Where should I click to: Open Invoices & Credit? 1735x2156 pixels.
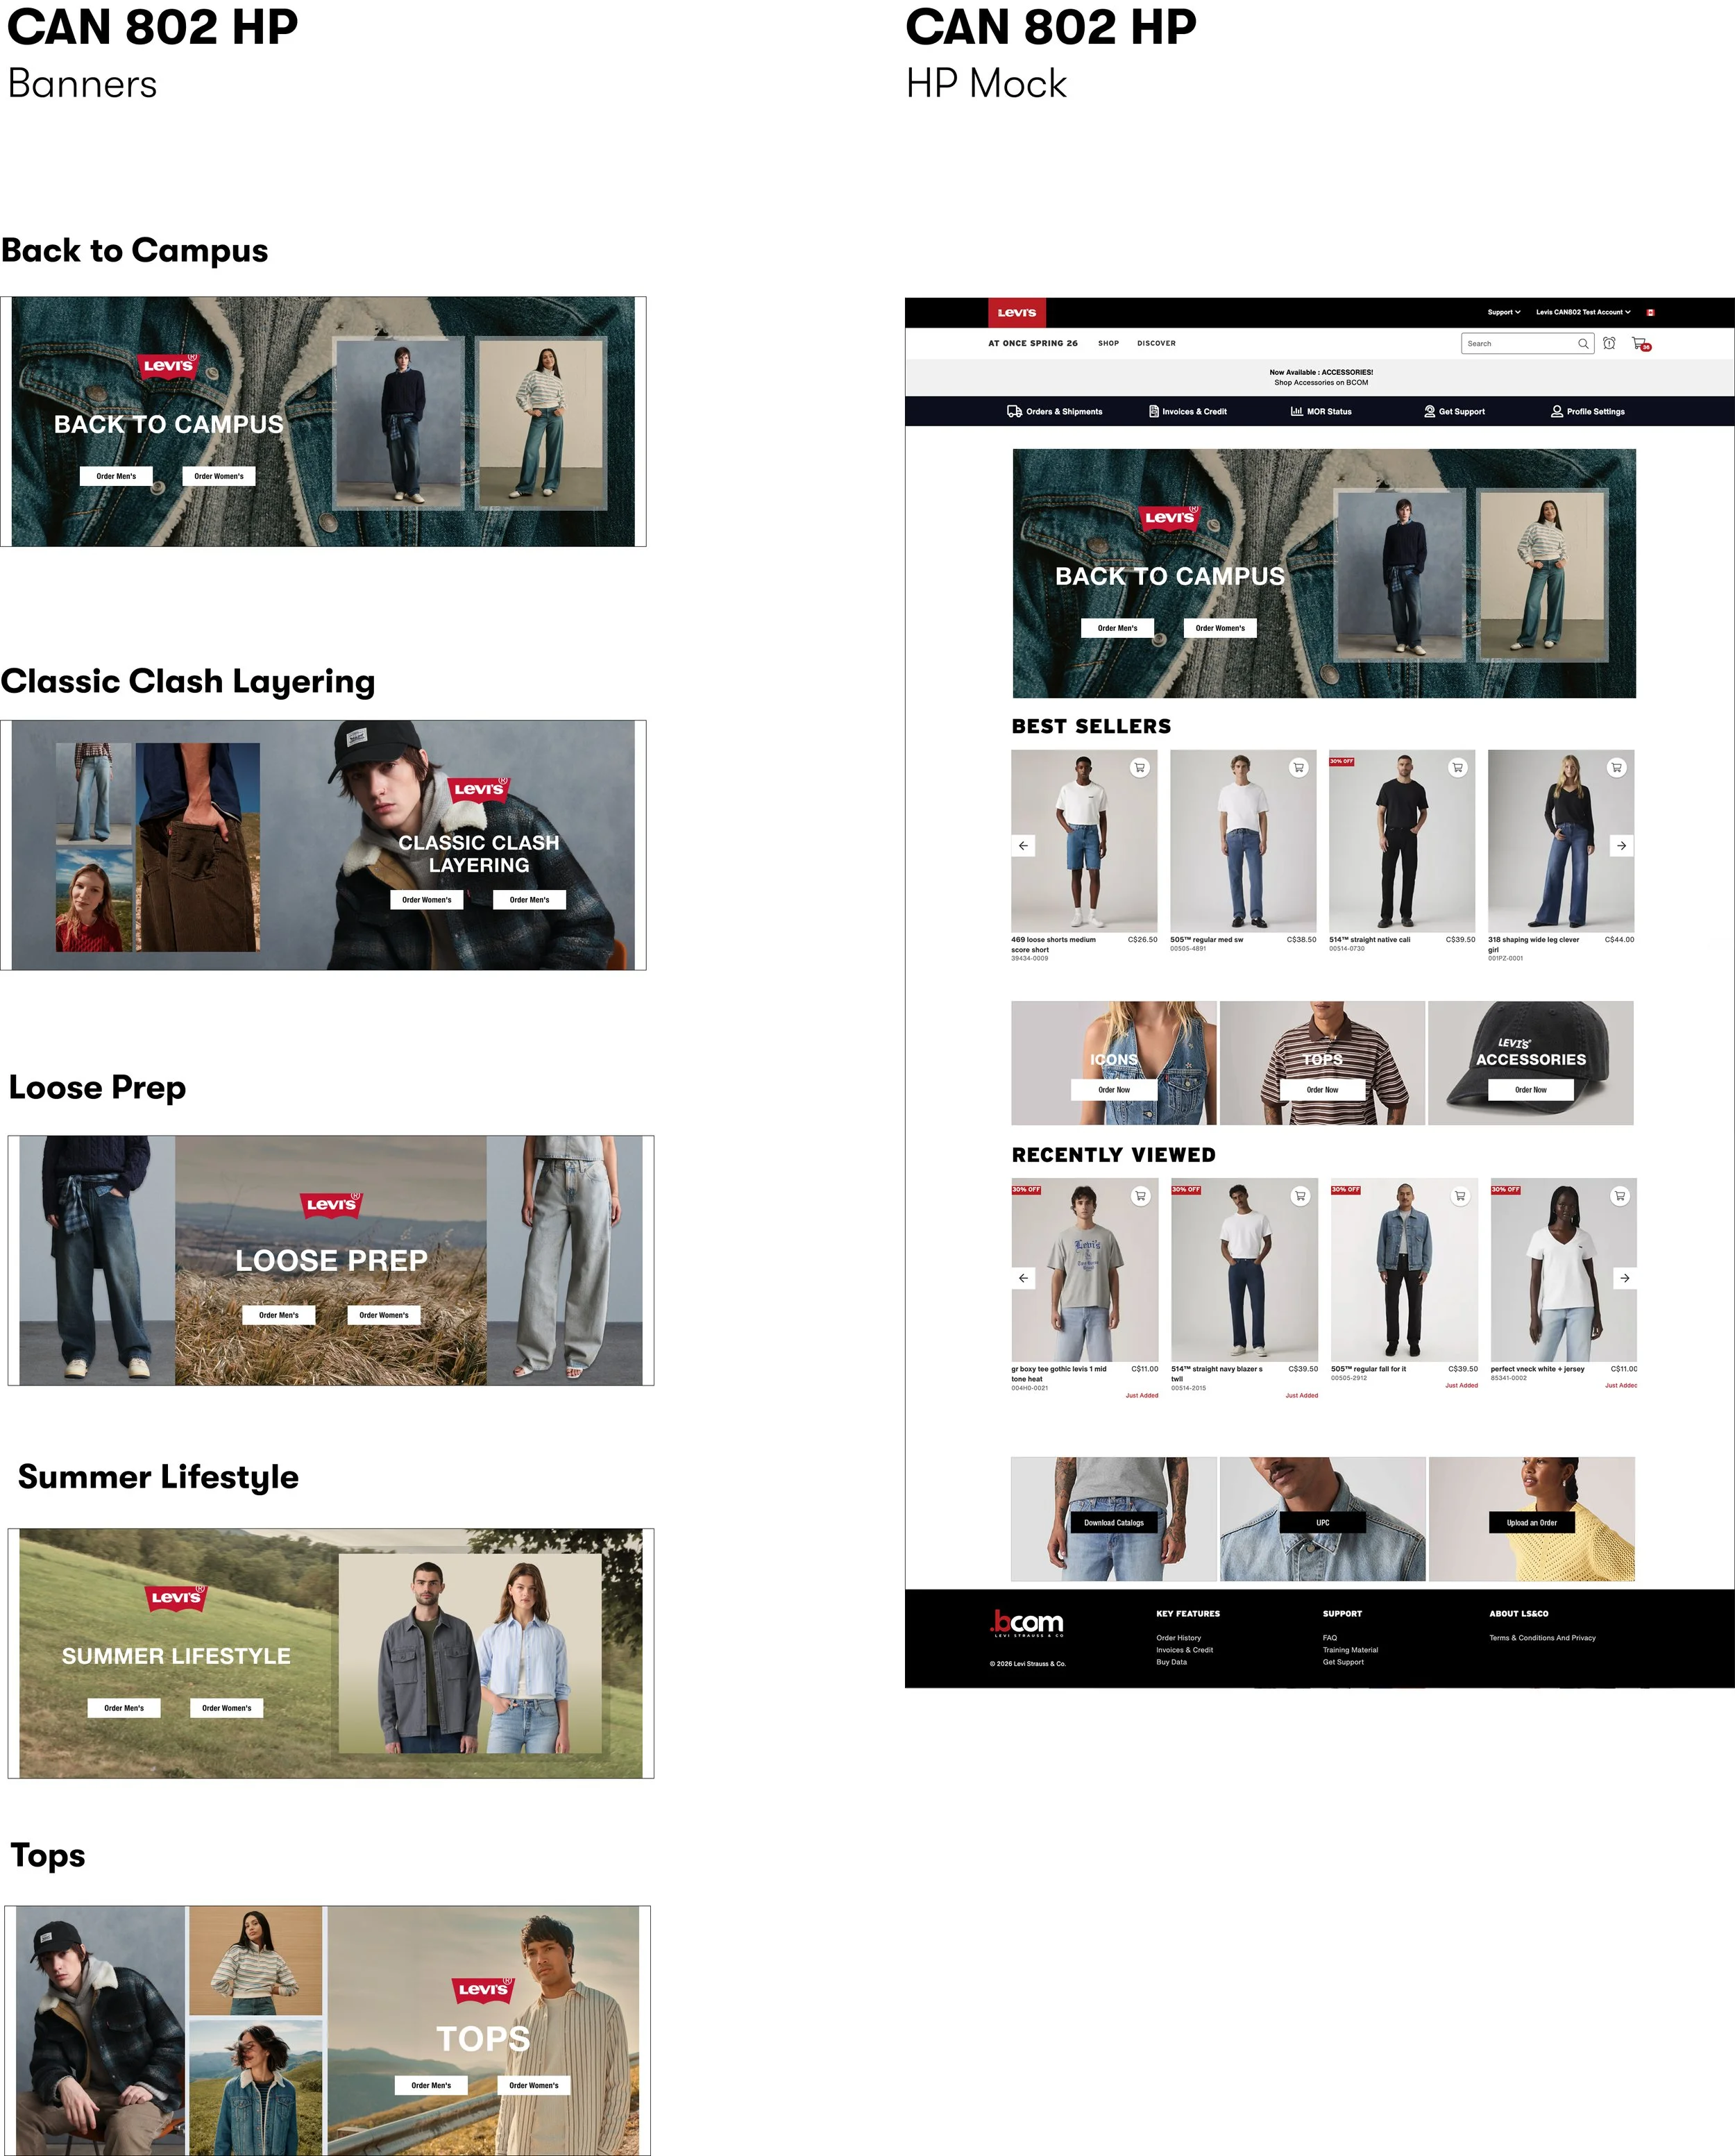(x=1188, y=411)
